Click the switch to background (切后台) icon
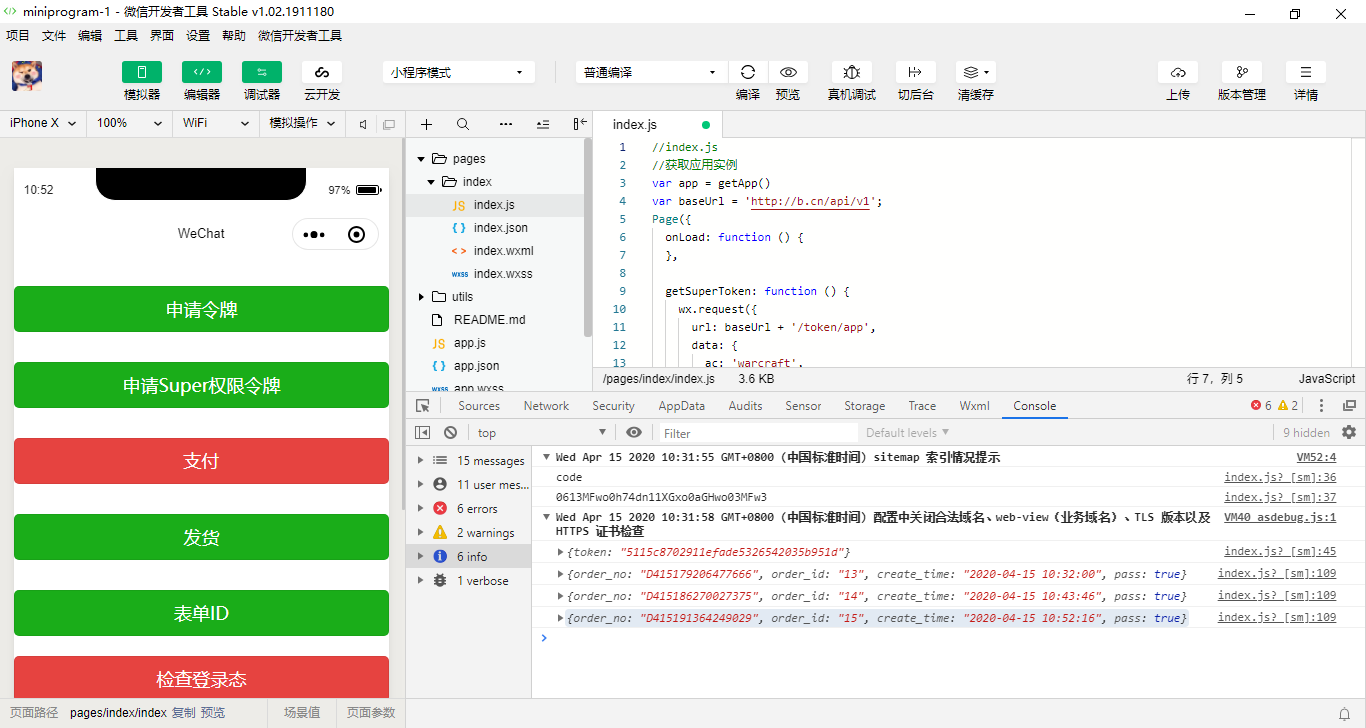Image resolution: width=1366 pixels, height=728 pixels. click(915, 72)
